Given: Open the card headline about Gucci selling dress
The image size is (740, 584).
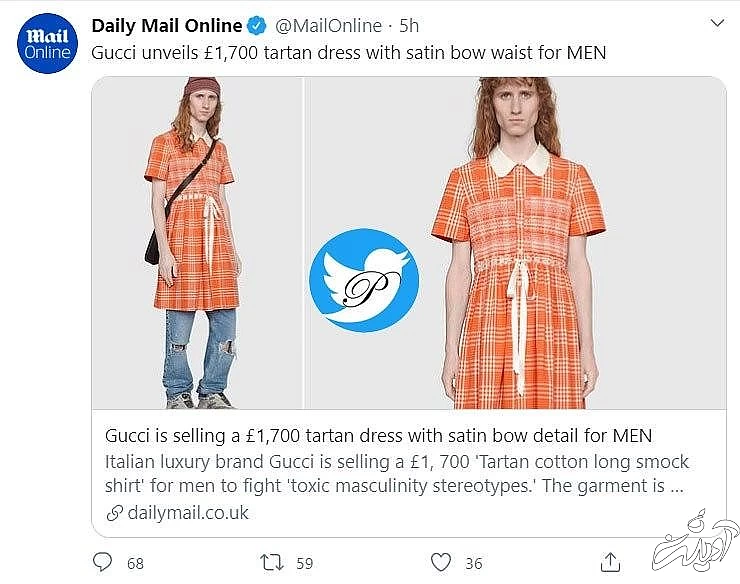Looking at the screenshot, I should [378, 437].
